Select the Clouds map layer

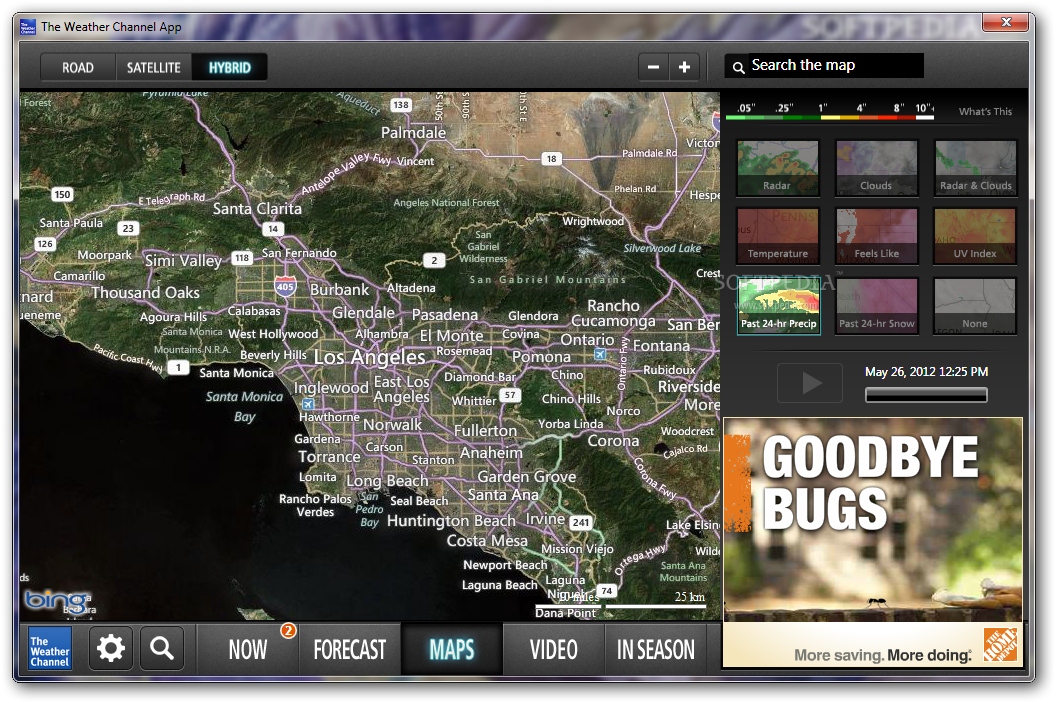876,168
